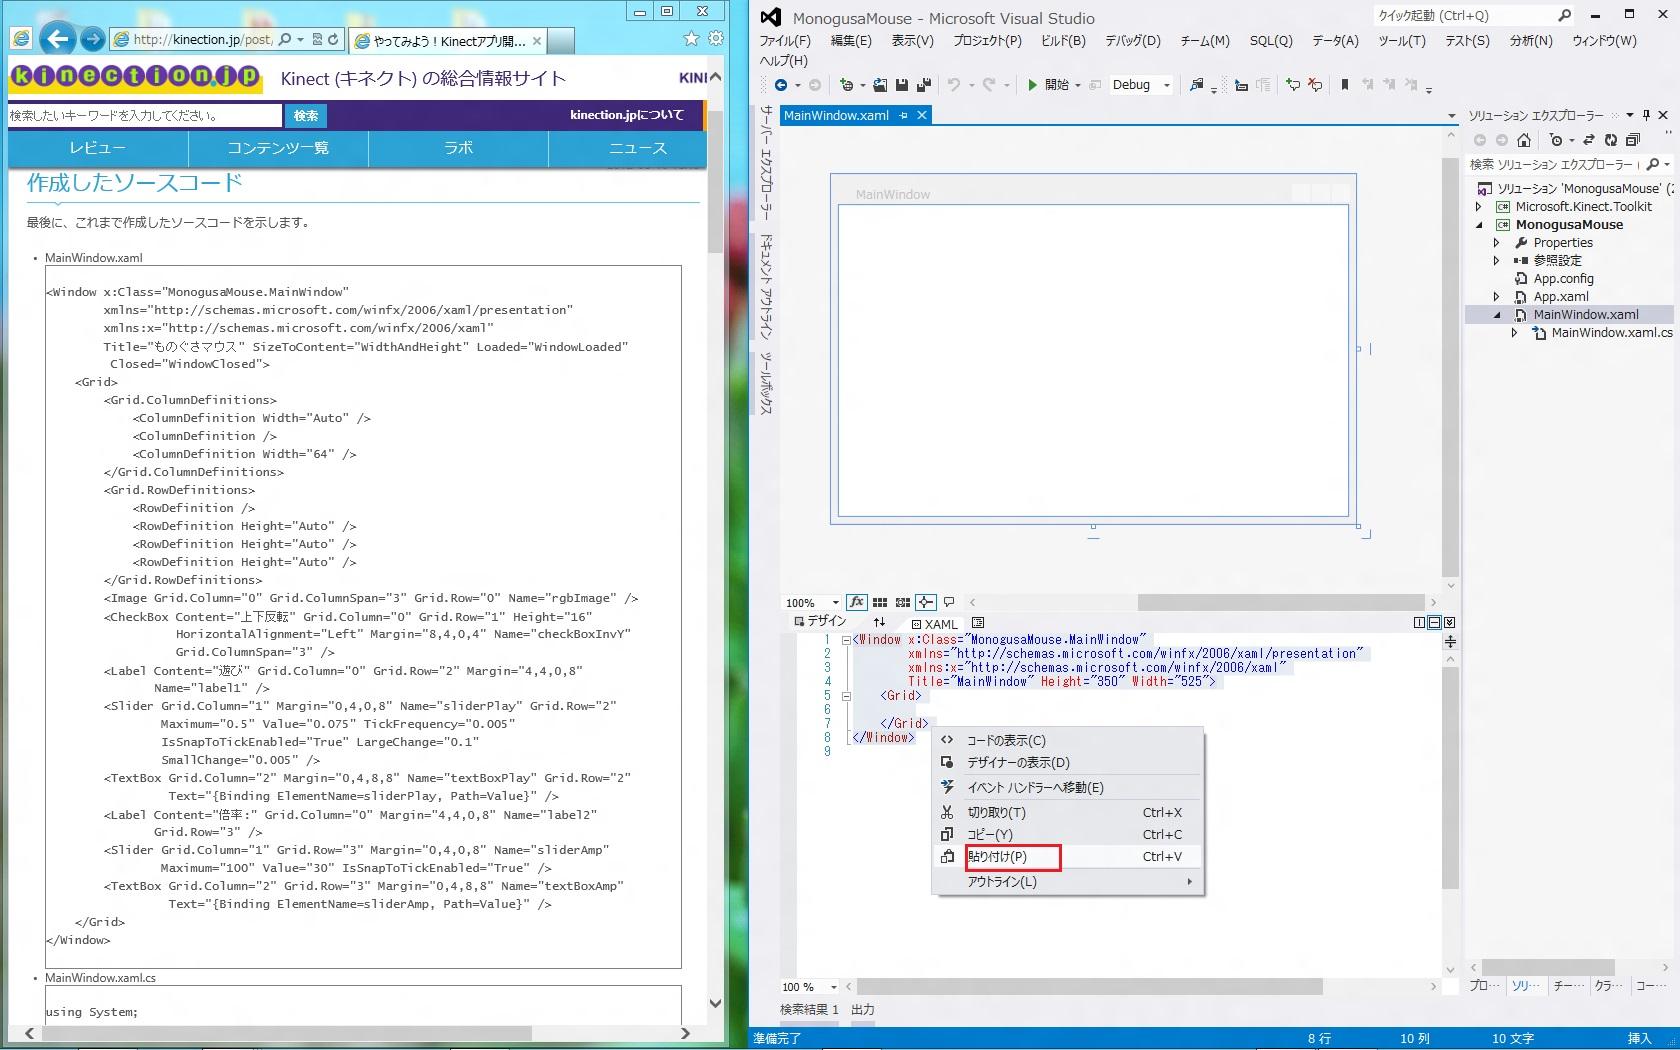This screenshot has height=1050, width=1680.
Task: Open the Debug configuration dropdown
Action: click(1166, 85)
